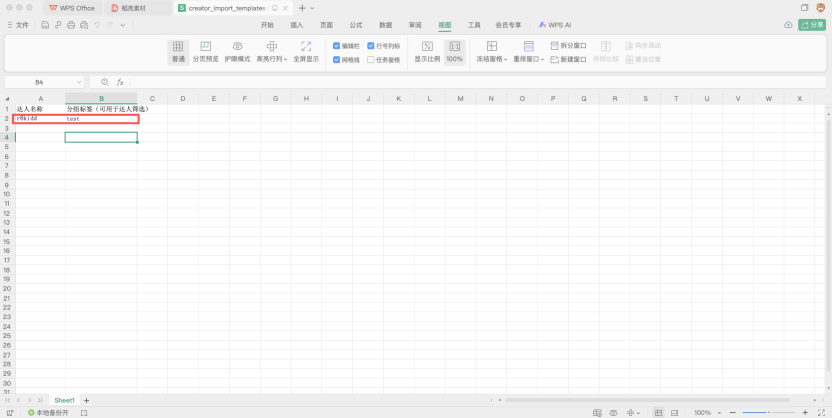
Task: Toggle the 网格线 gridlines checkbox
Action: [x=337, y=60]
